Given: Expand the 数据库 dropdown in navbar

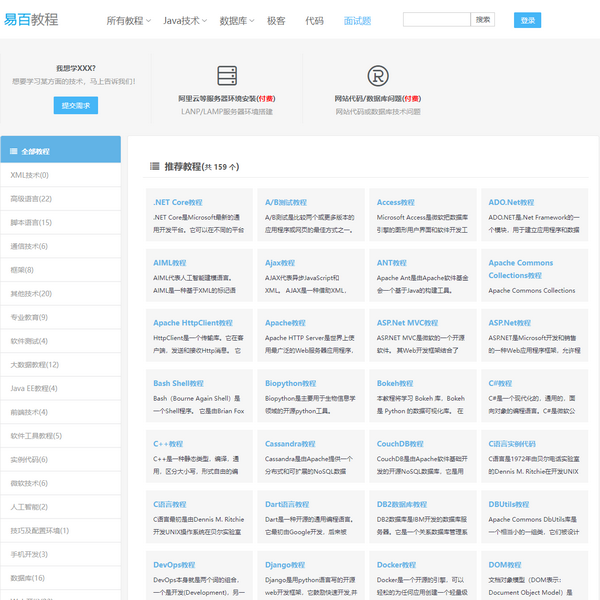Looking at the screenshot, I should [x=237, y=20].
